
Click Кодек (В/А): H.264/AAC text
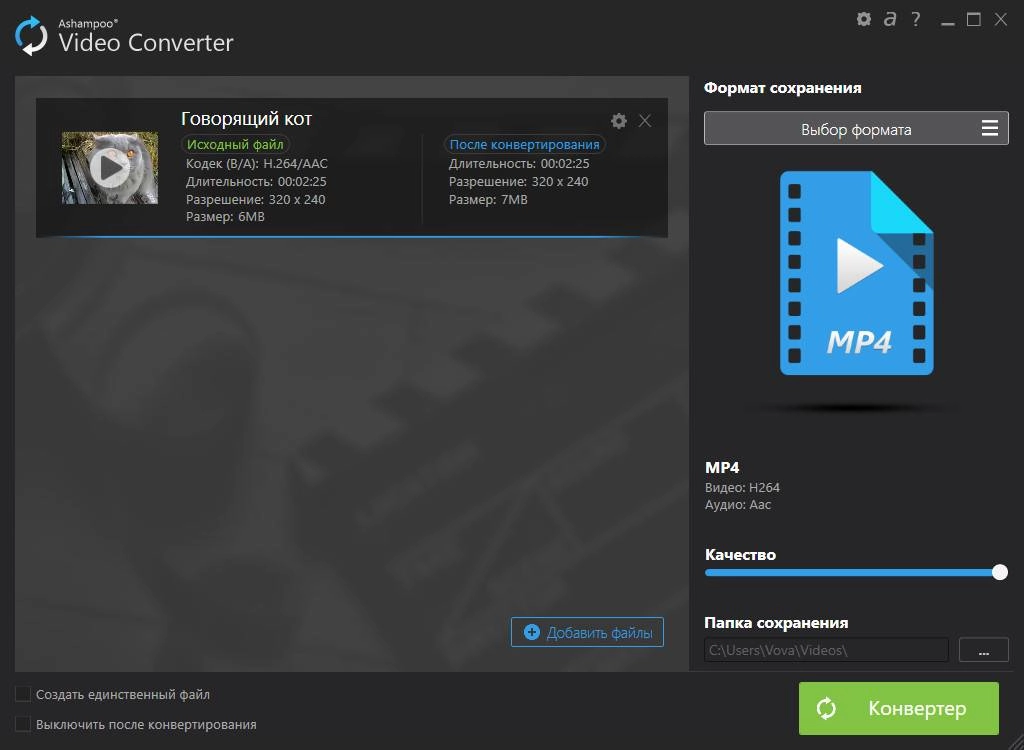click(257, 163)
